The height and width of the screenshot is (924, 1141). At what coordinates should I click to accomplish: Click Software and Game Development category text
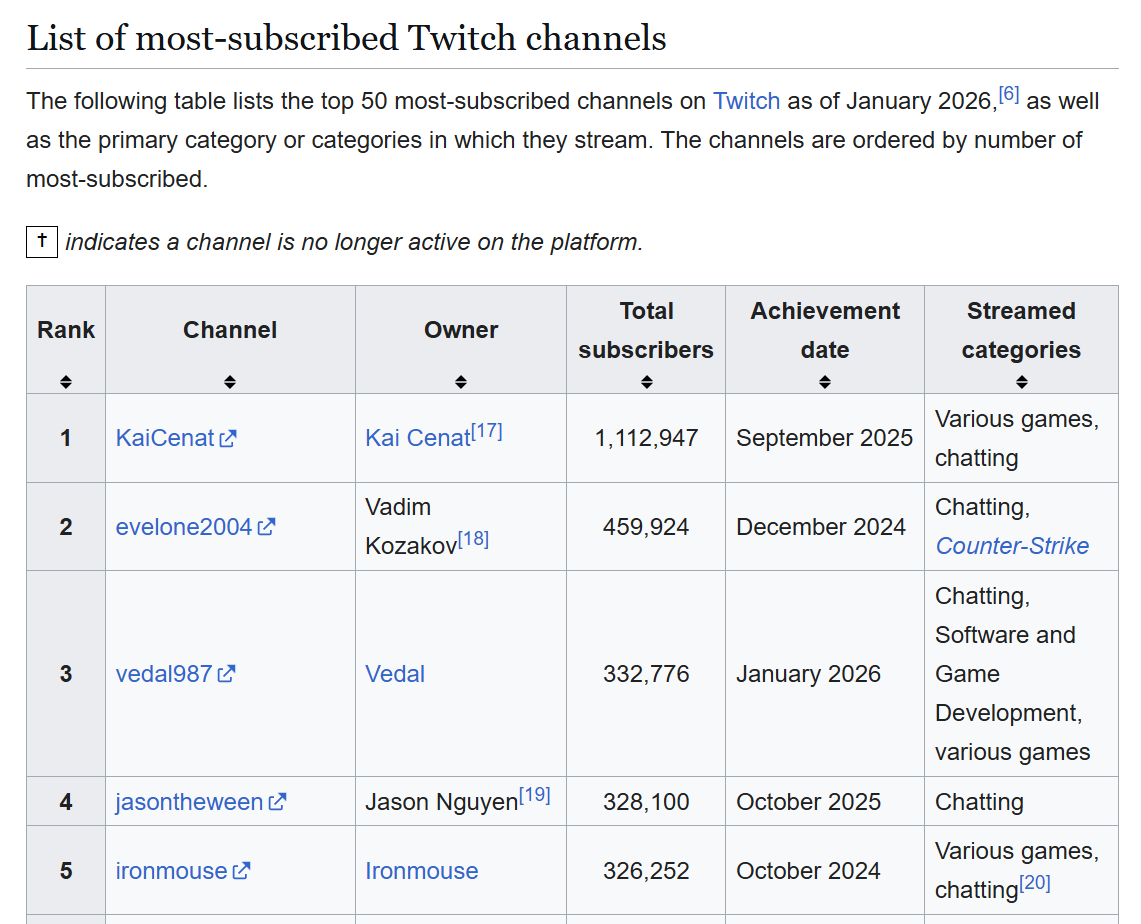[x=1009, y=674]
